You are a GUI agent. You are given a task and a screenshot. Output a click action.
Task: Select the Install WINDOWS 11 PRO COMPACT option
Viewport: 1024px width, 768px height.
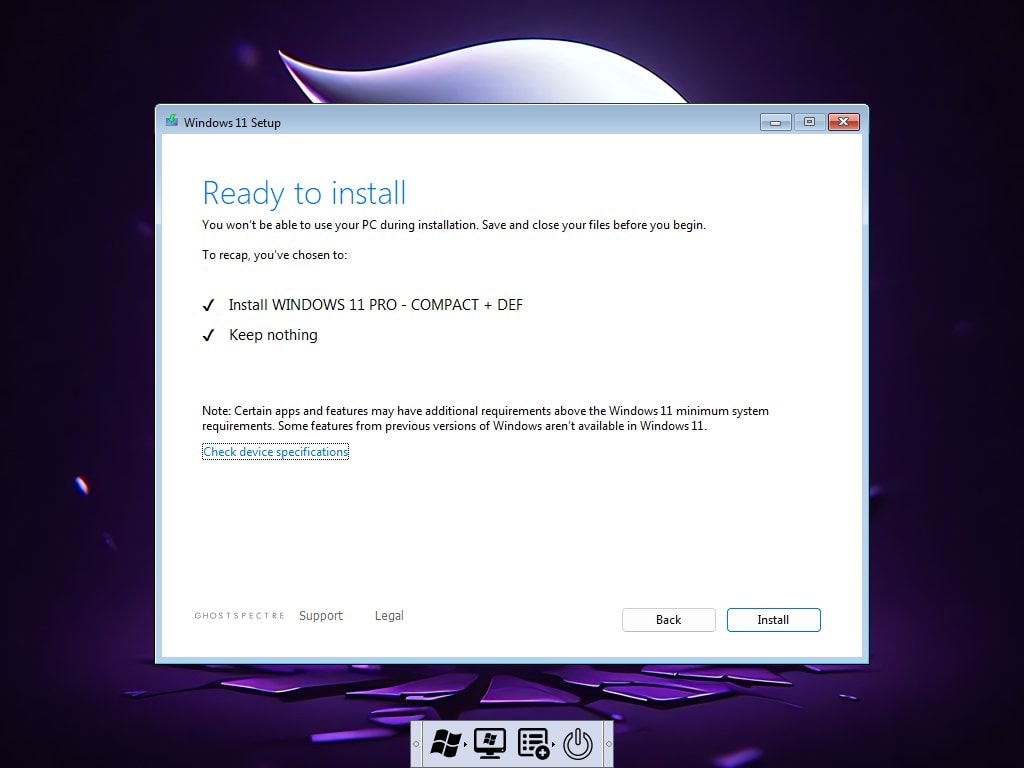coord(375,305)
